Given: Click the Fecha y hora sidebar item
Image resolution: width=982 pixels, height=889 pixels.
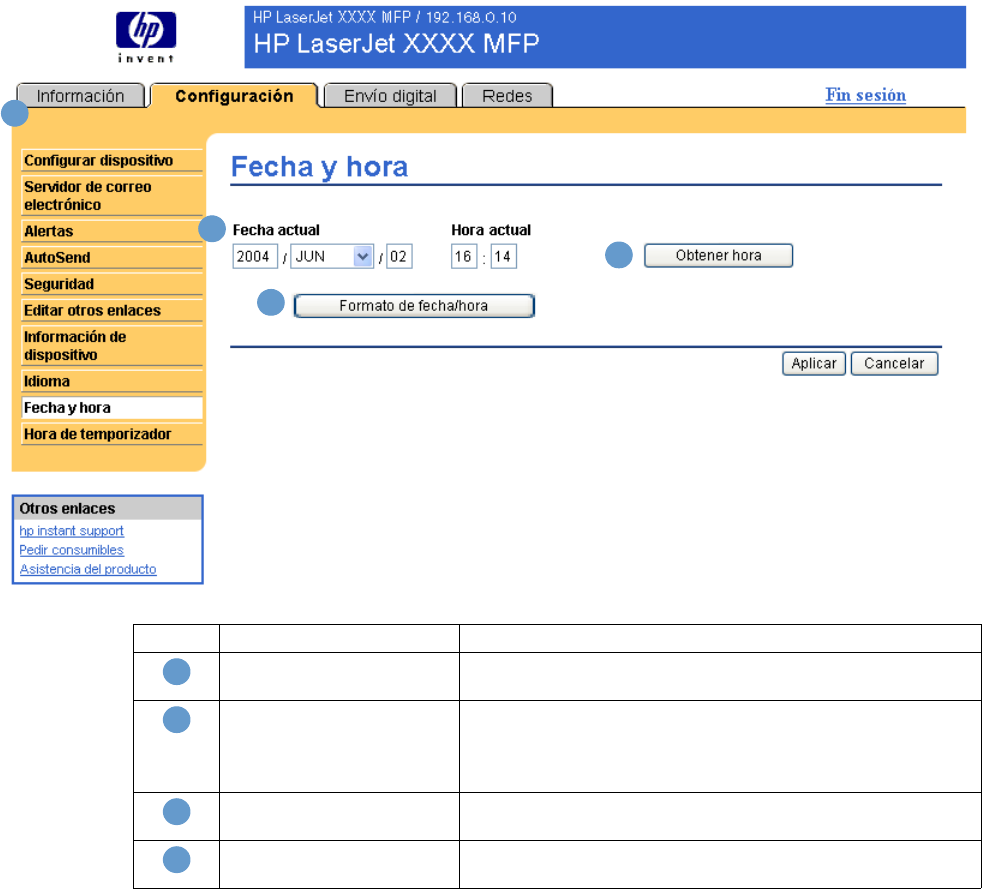Looking at the screenshot, I should 112,408.
